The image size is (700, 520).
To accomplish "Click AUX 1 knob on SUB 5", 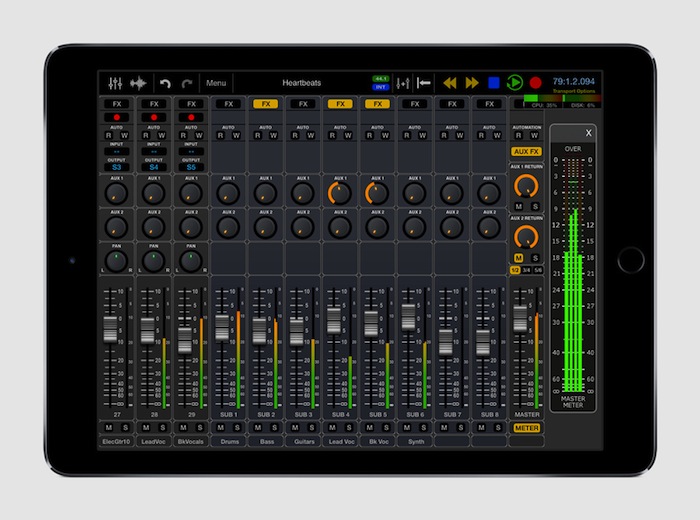I will [x=377, y=194].
